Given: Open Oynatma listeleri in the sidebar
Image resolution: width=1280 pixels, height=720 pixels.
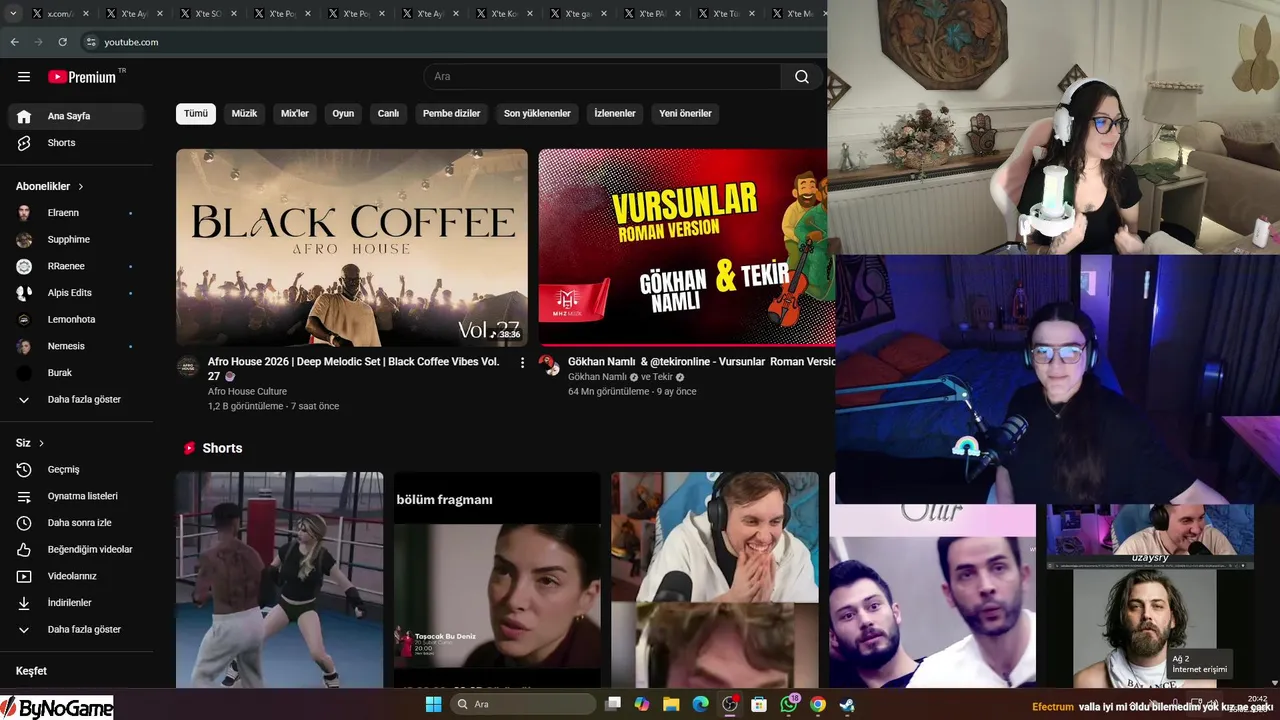Looking at the screenshot, I should (76, 496).
